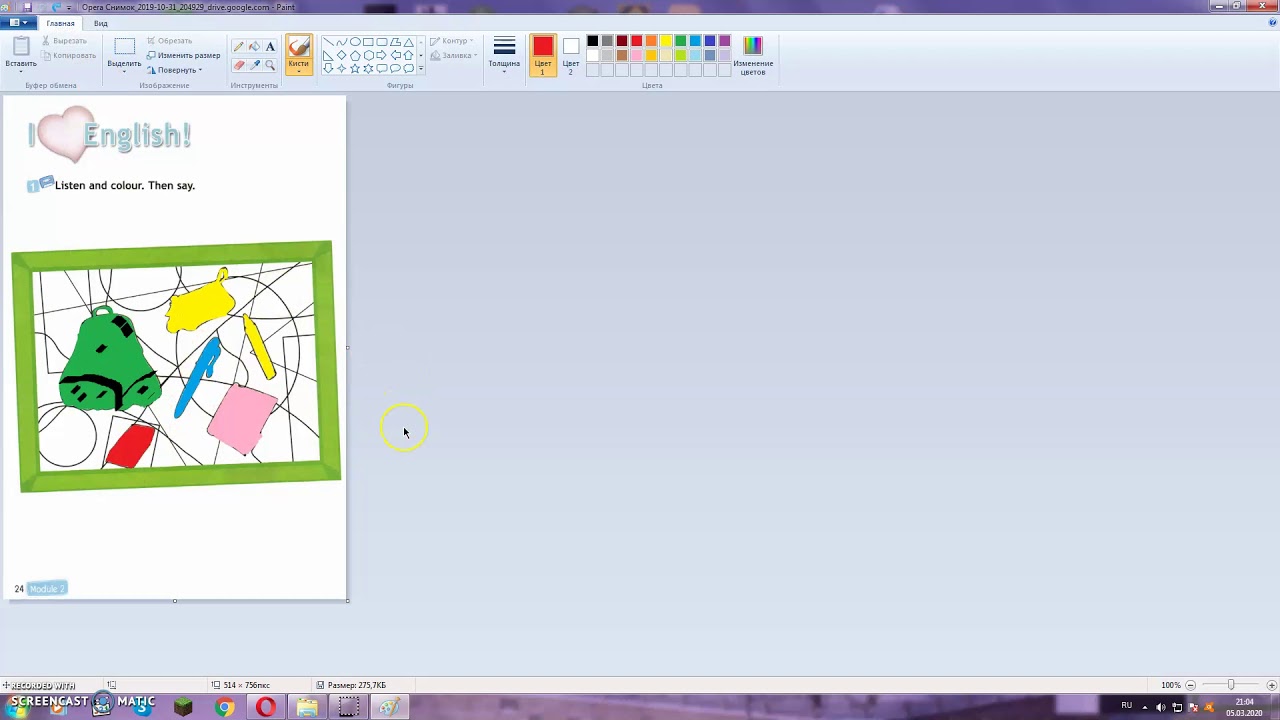
Task: Click the volume icon in system tray
Action: pos(1160,707)
